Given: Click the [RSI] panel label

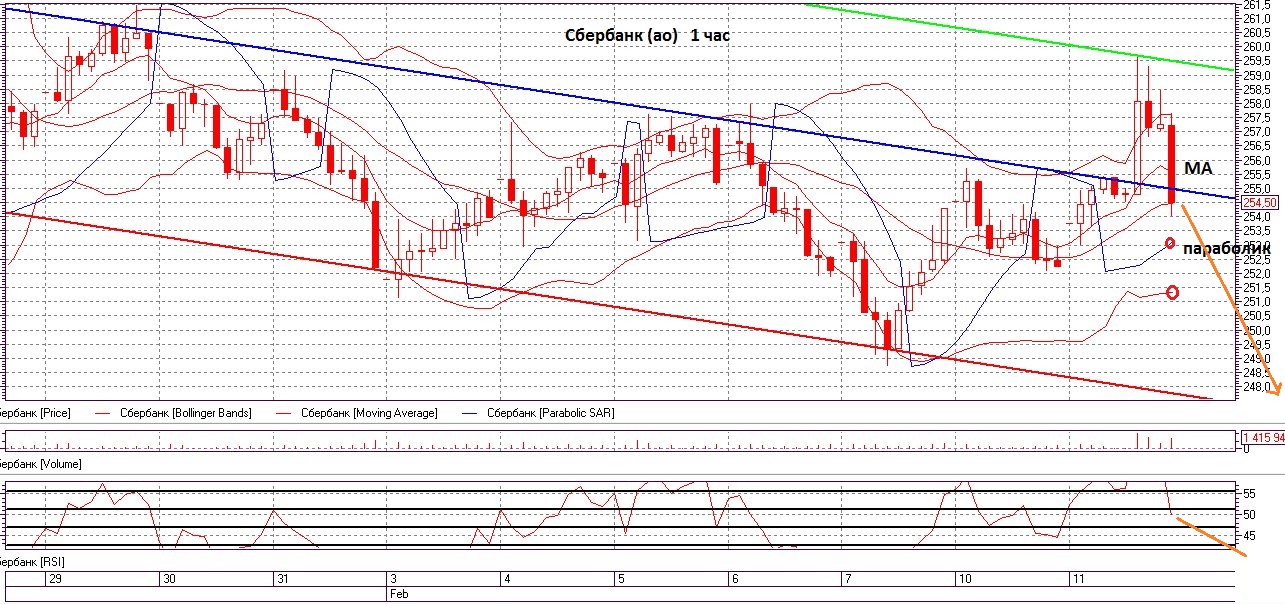Looking at the screenshot, I should 33,564.
